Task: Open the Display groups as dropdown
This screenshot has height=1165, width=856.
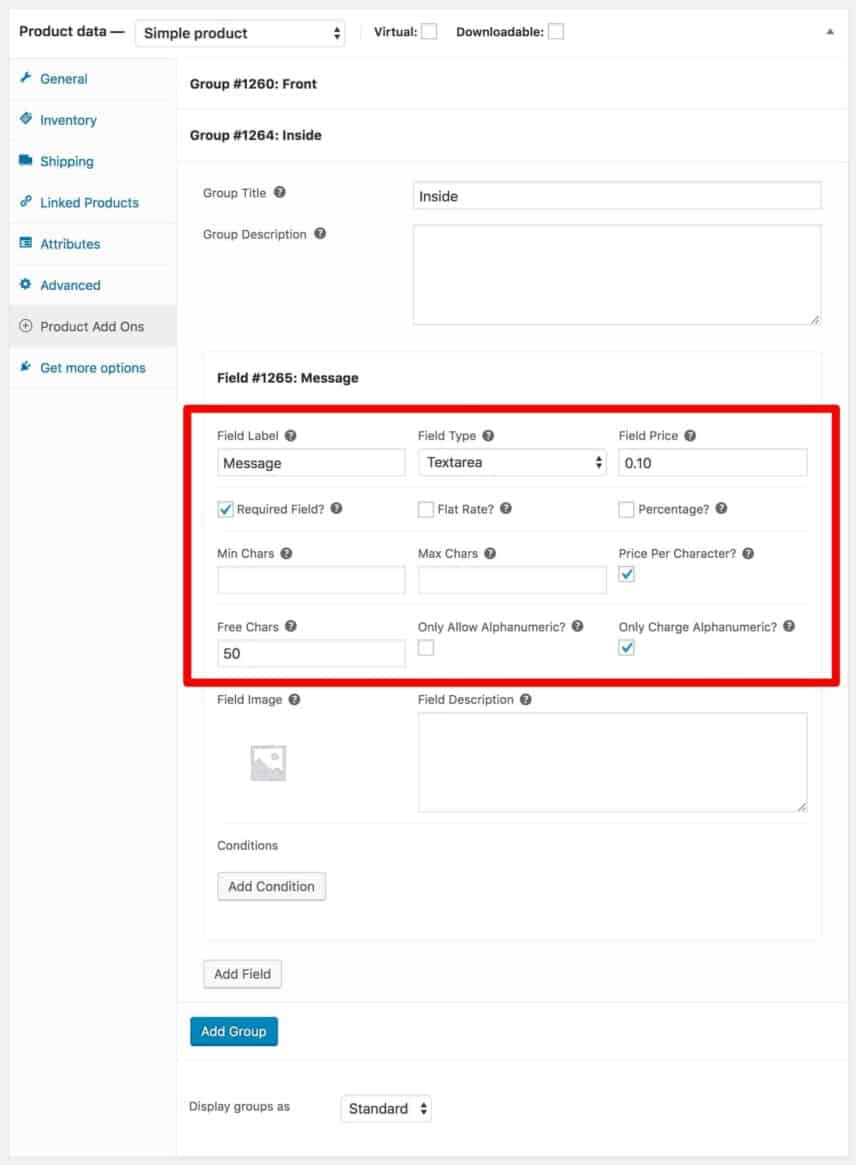Action: tap(385, 1108)
